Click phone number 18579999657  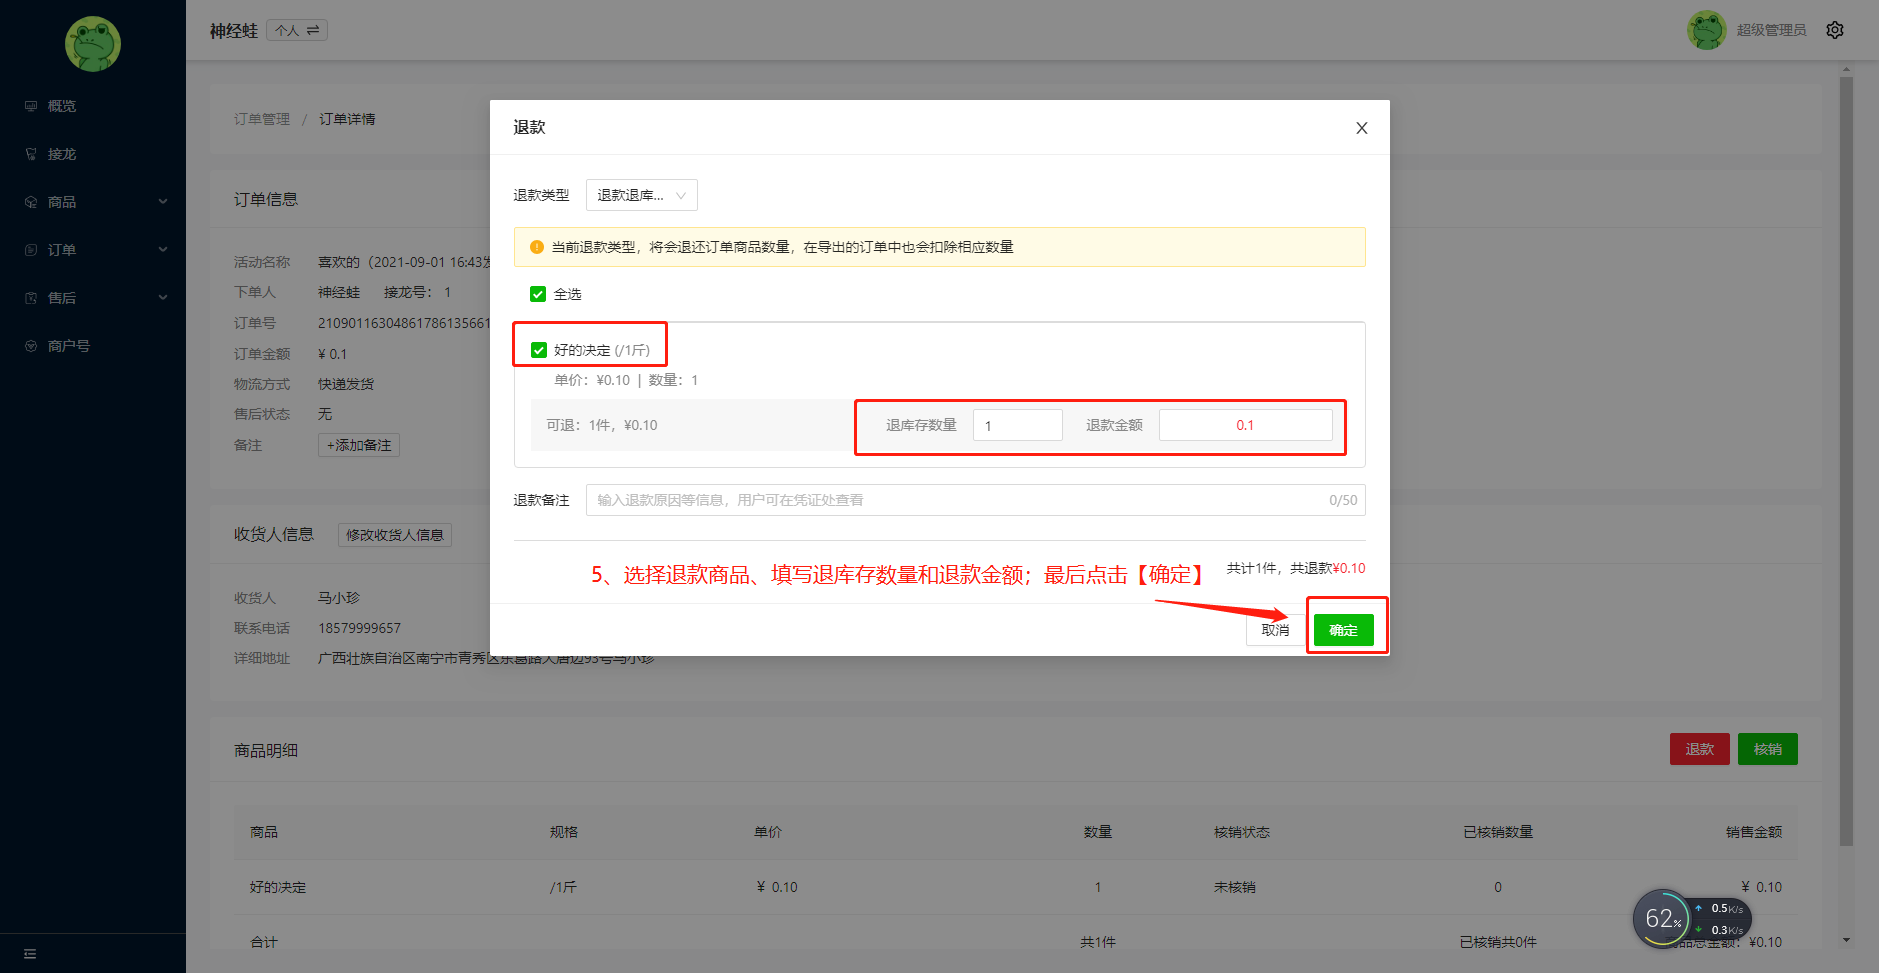pos(359,628)
